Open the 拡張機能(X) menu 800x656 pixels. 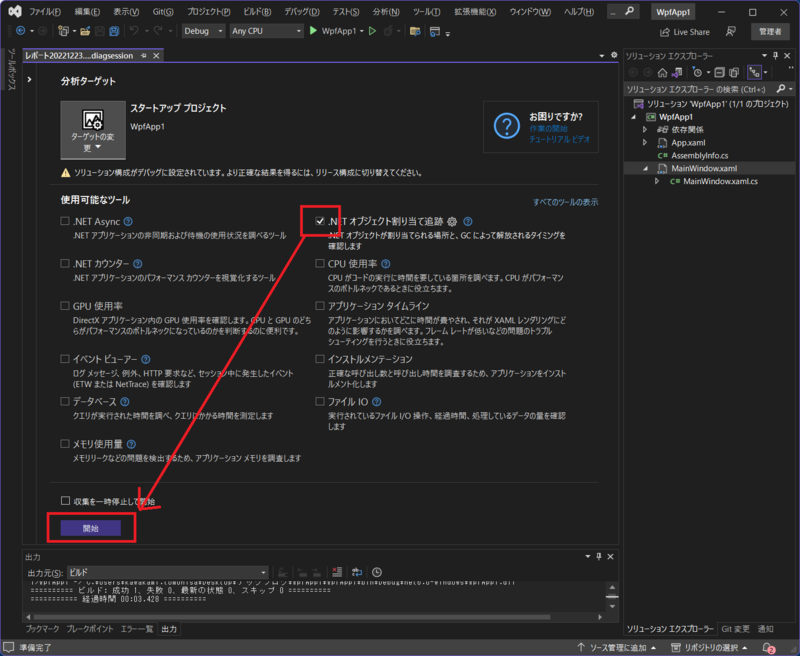(475, 12)
